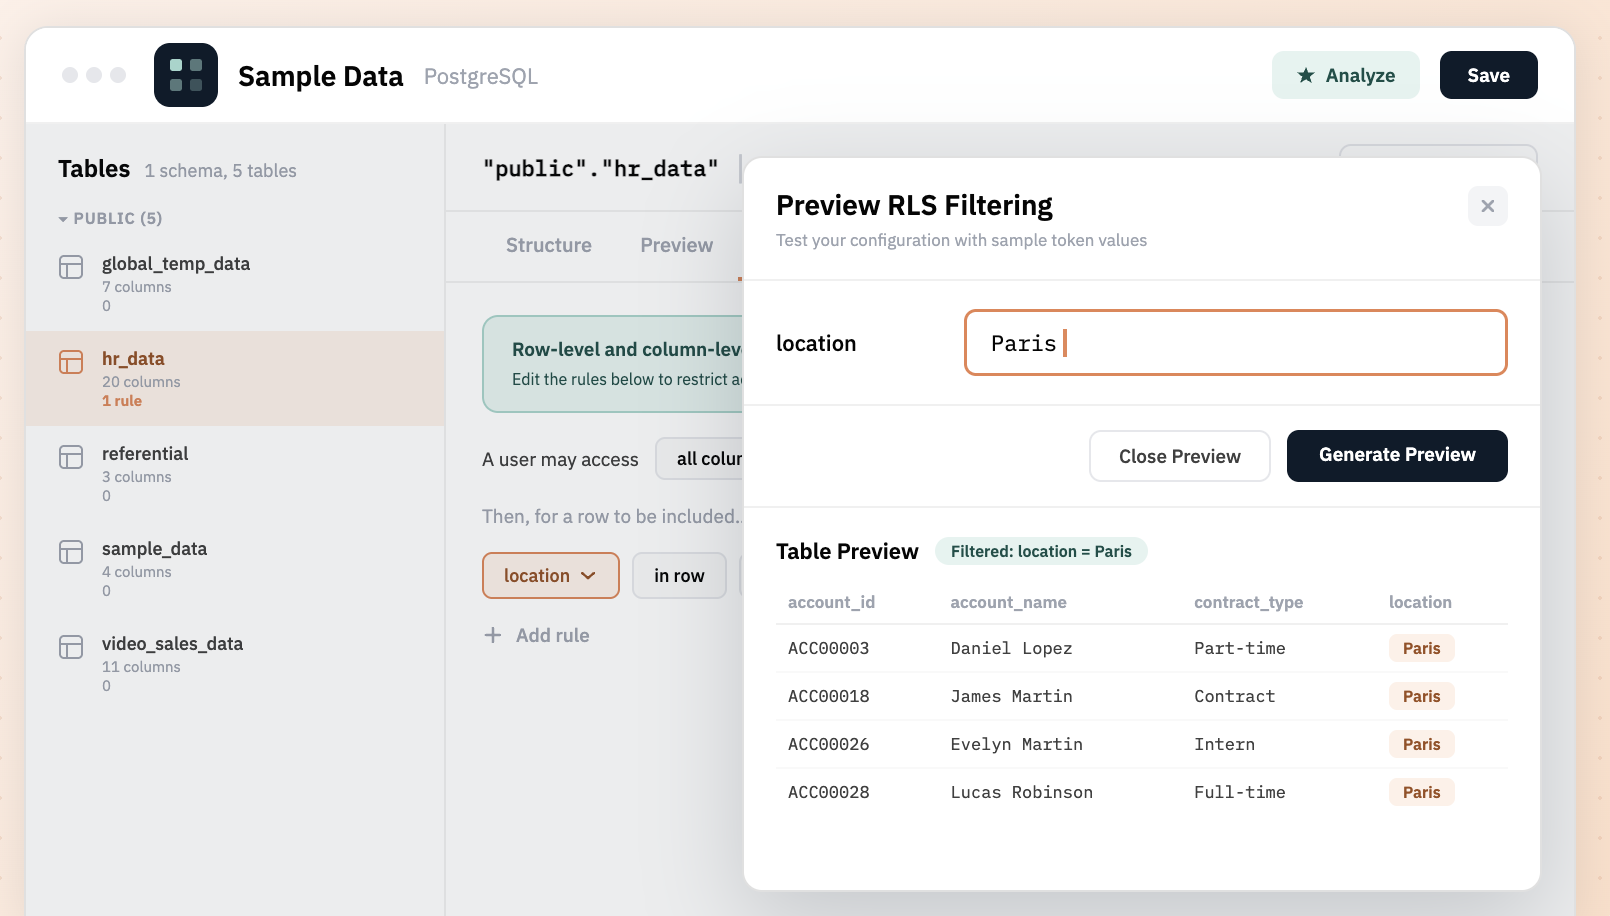This screenshot has width=1610, height=916.
Task: Click Close Preview button
Action: tap(1180, 456)
